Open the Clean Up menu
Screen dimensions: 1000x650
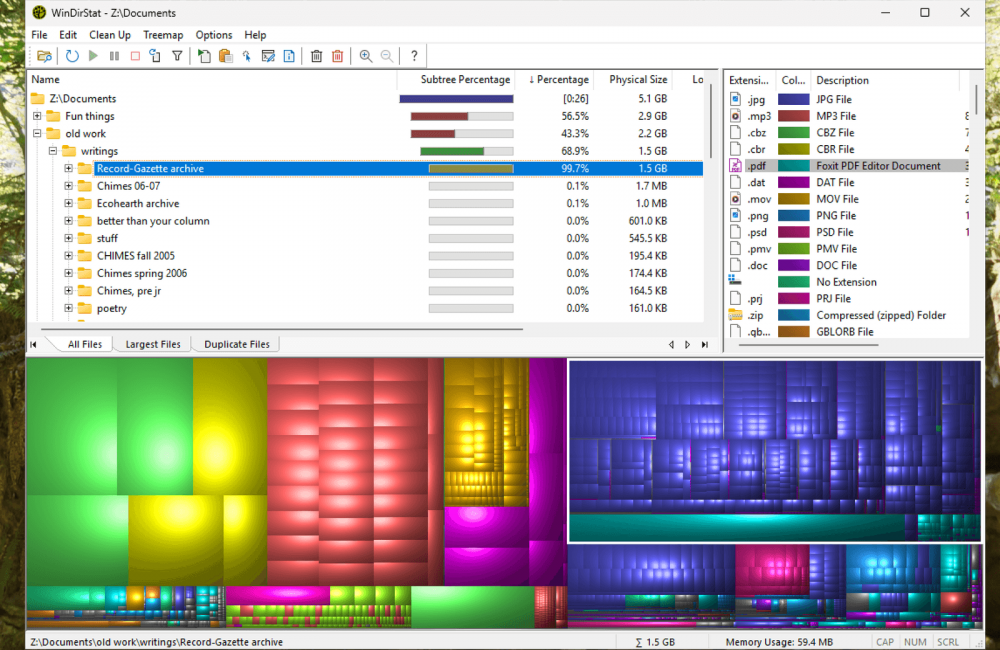(x=110, y=35)
